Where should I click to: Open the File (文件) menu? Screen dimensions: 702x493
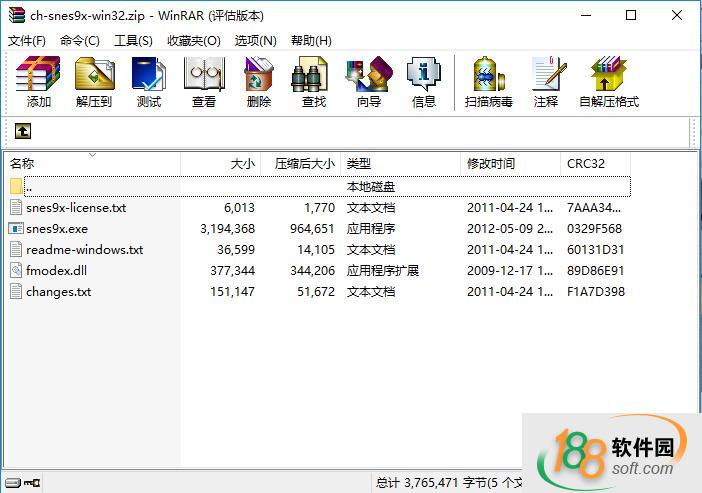27,40
